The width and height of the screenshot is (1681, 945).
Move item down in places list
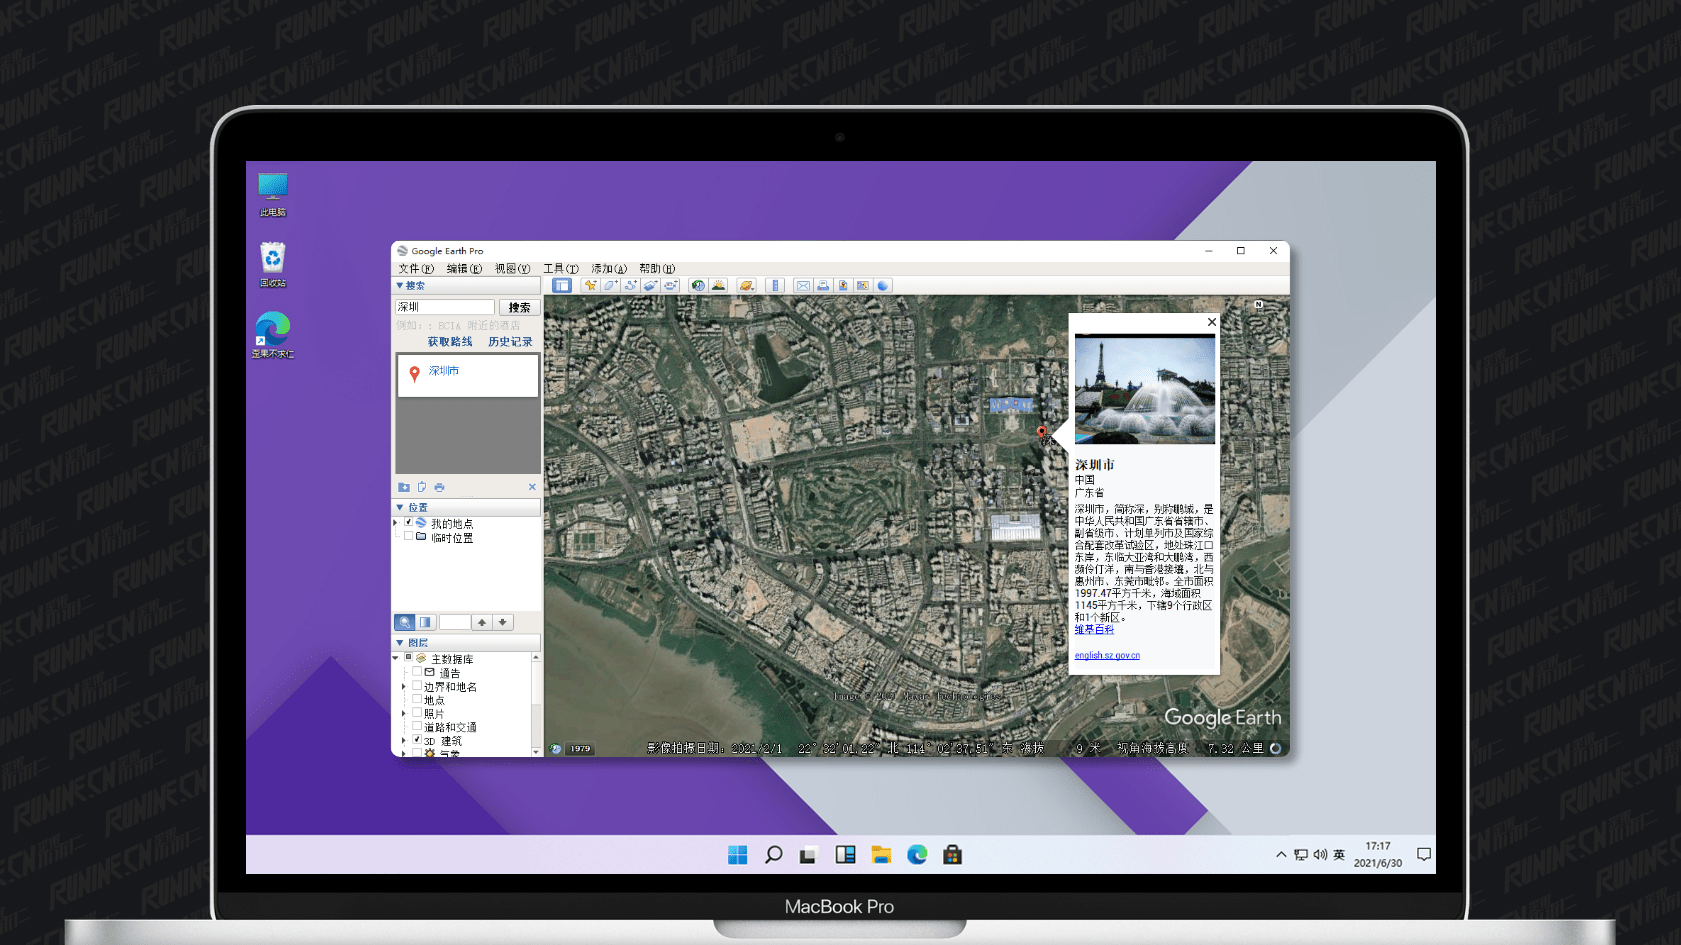[x=503, y=622]
